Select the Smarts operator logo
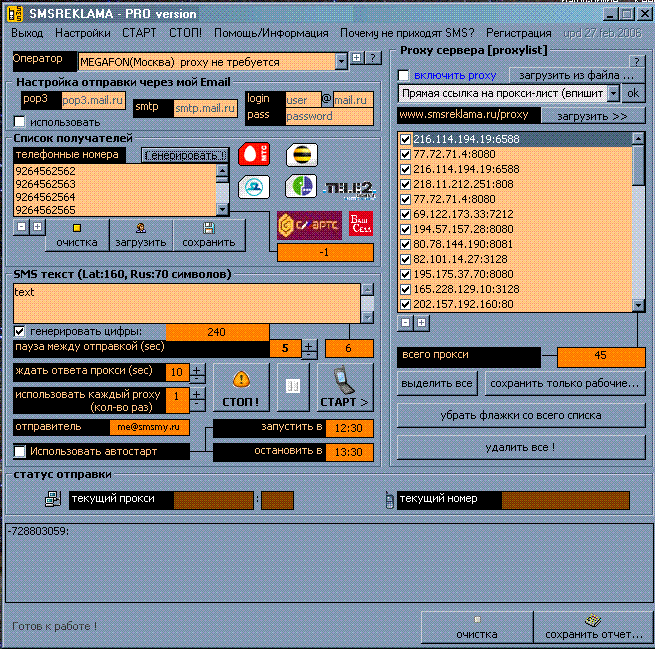655x649 pixels. [x=309, y=226]
